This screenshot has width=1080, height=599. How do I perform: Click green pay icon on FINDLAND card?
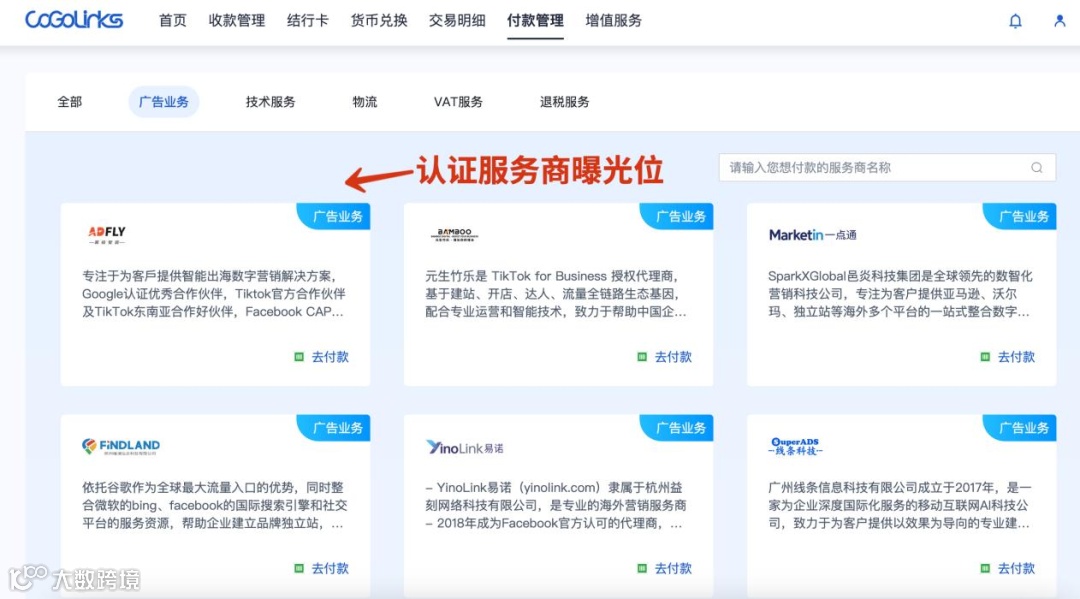click(299, 568)
